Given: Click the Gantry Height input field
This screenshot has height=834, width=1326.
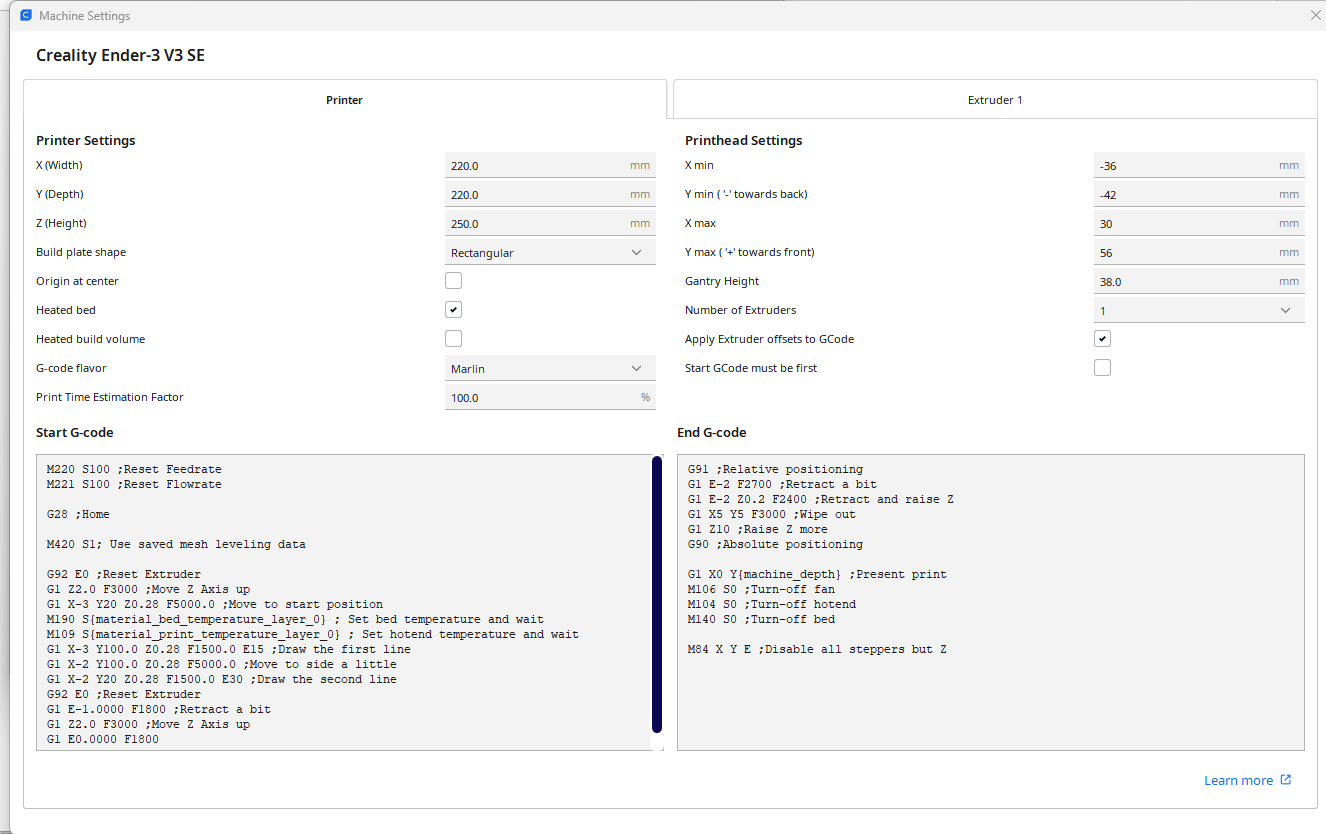Looking at the screenshot, I should pos(1199,282).
